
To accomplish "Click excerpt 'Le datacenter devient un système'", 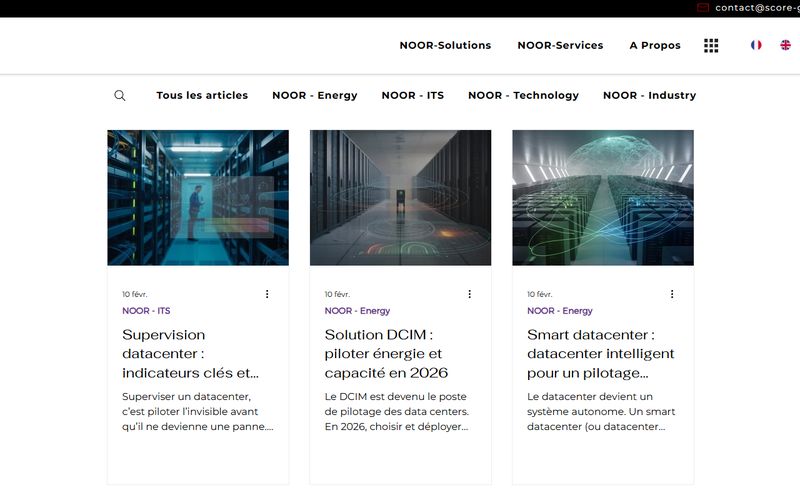I will [x=601, y=411].
